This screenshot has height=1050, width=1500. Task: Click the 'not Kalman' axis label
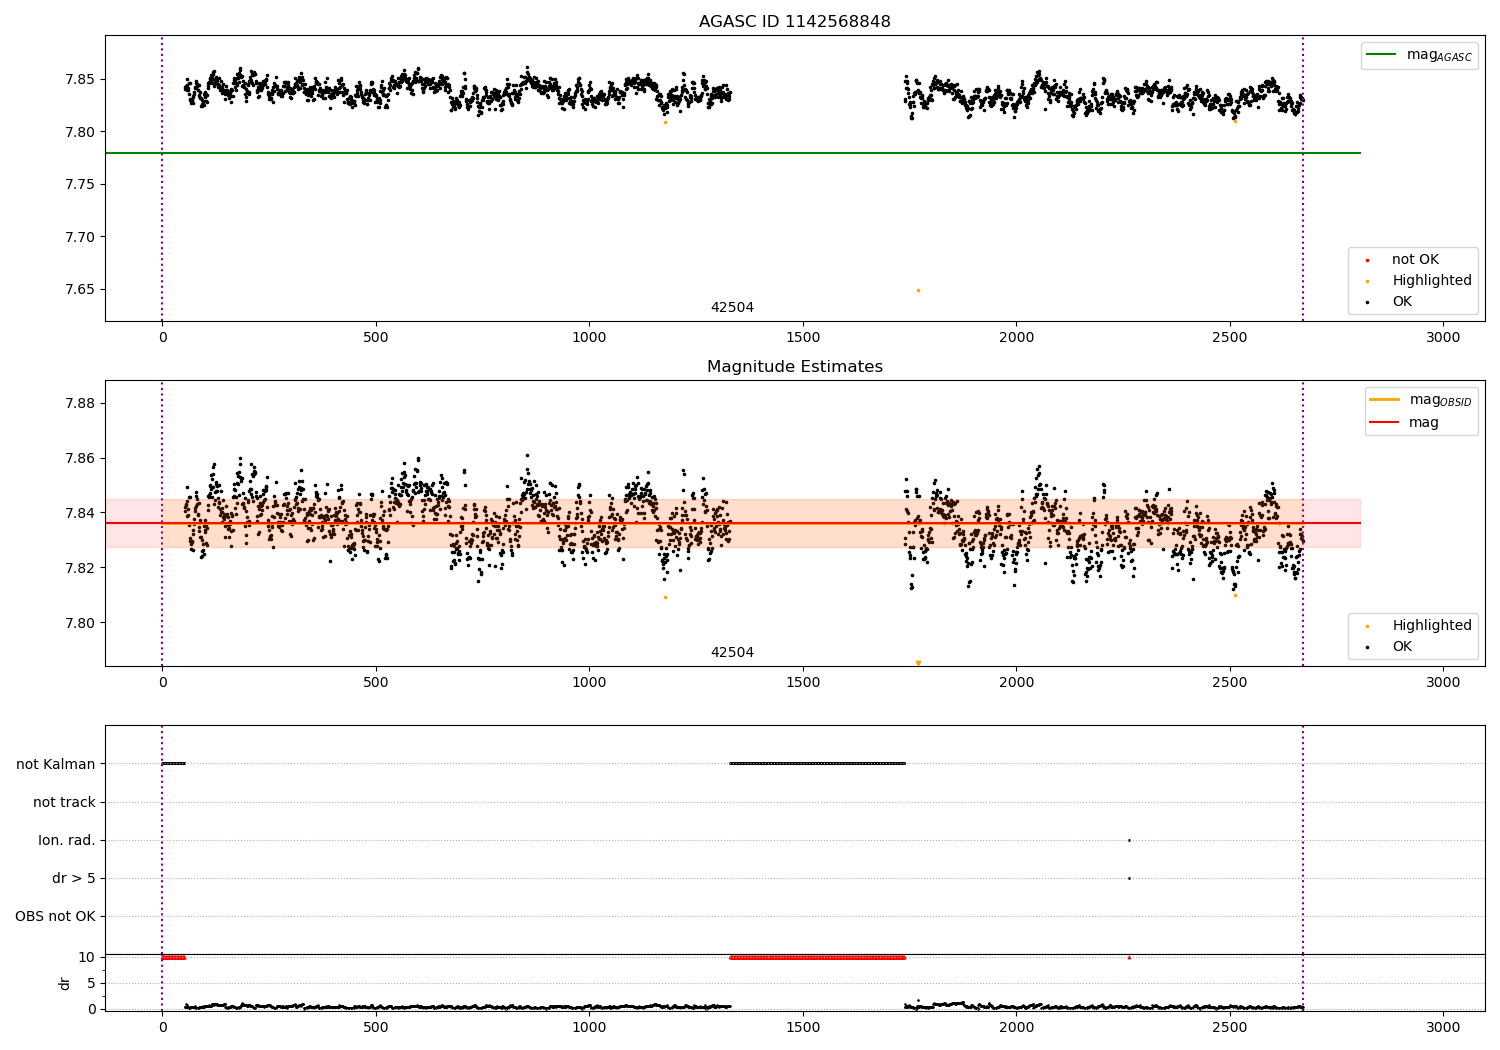56,764
